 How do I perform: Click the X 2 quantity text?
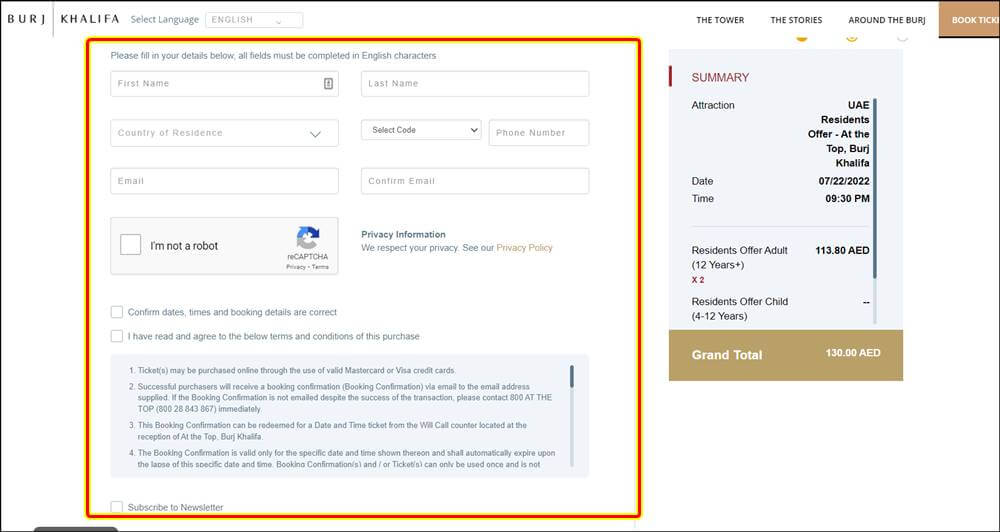point(698,280)
